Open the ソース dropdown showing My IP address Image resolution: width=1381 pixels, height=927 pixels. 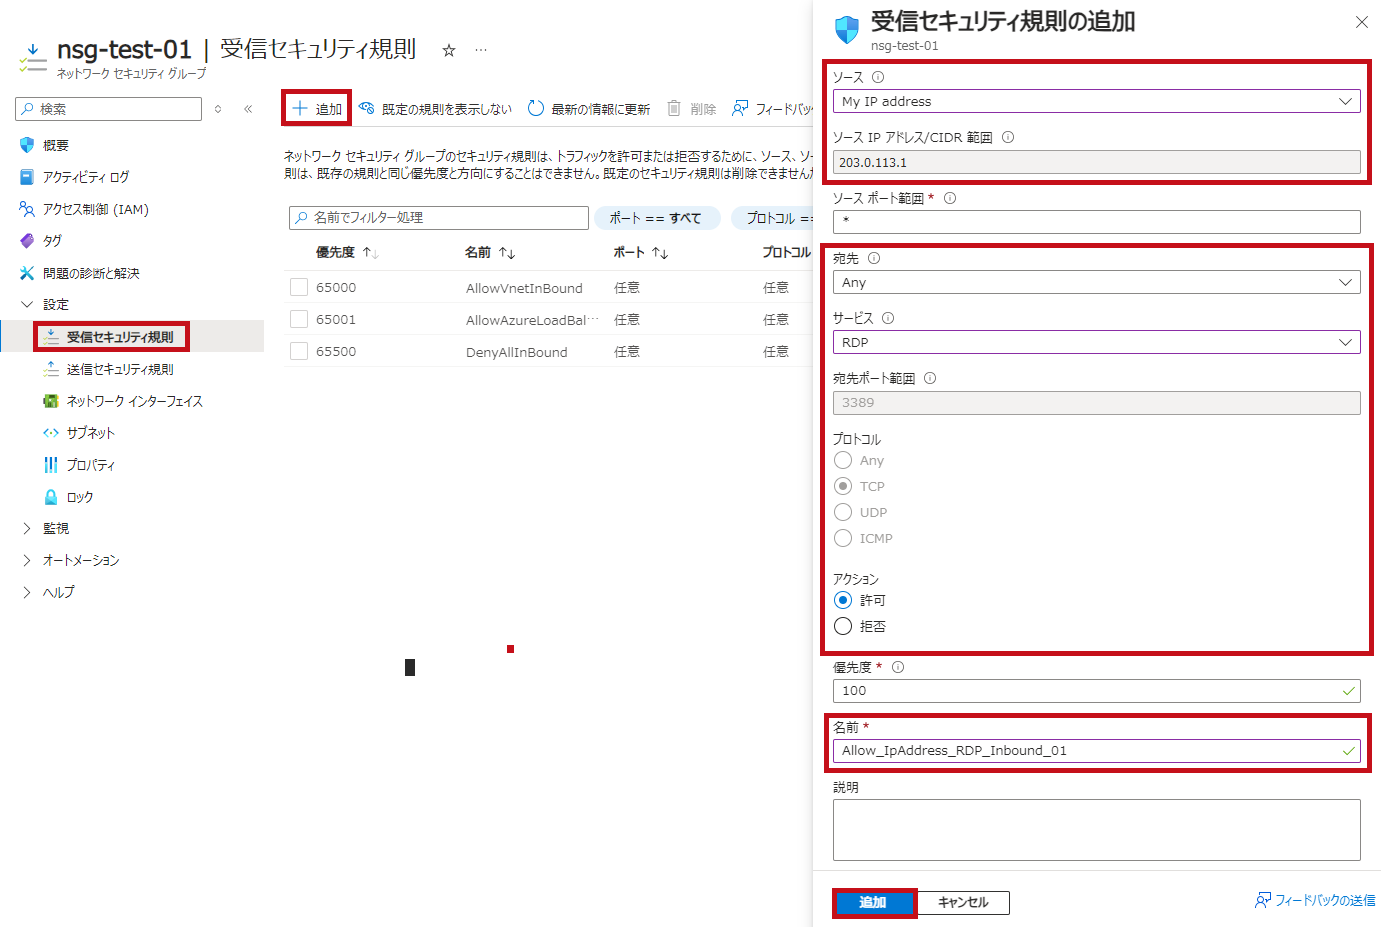1096,101
